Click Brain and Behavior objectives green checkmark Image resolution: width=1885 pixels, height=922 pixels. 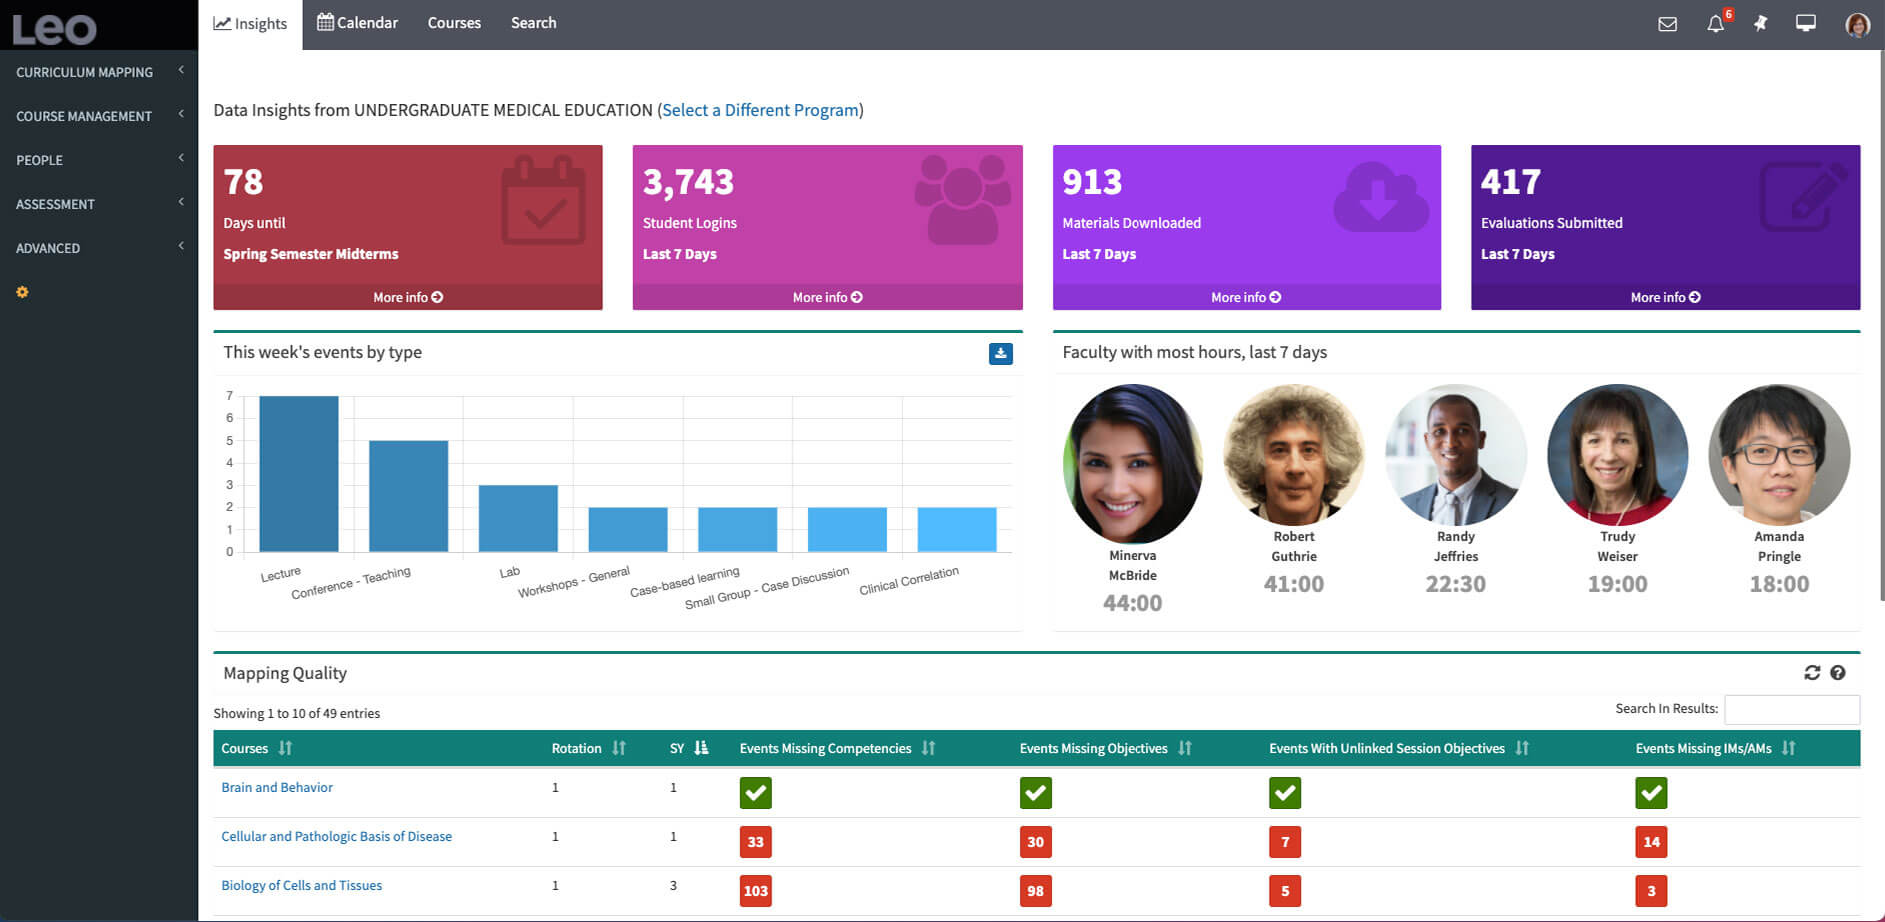coord(1035,793)
